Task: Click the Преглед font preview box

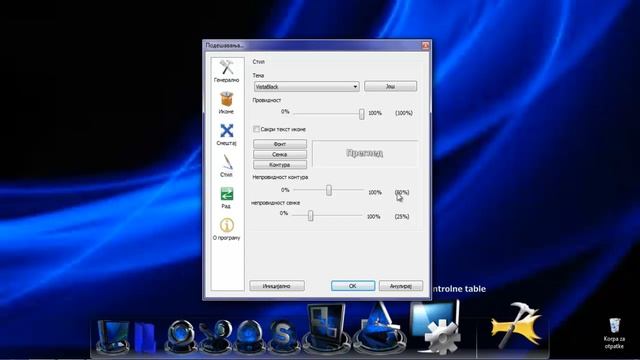Action: 365,153
